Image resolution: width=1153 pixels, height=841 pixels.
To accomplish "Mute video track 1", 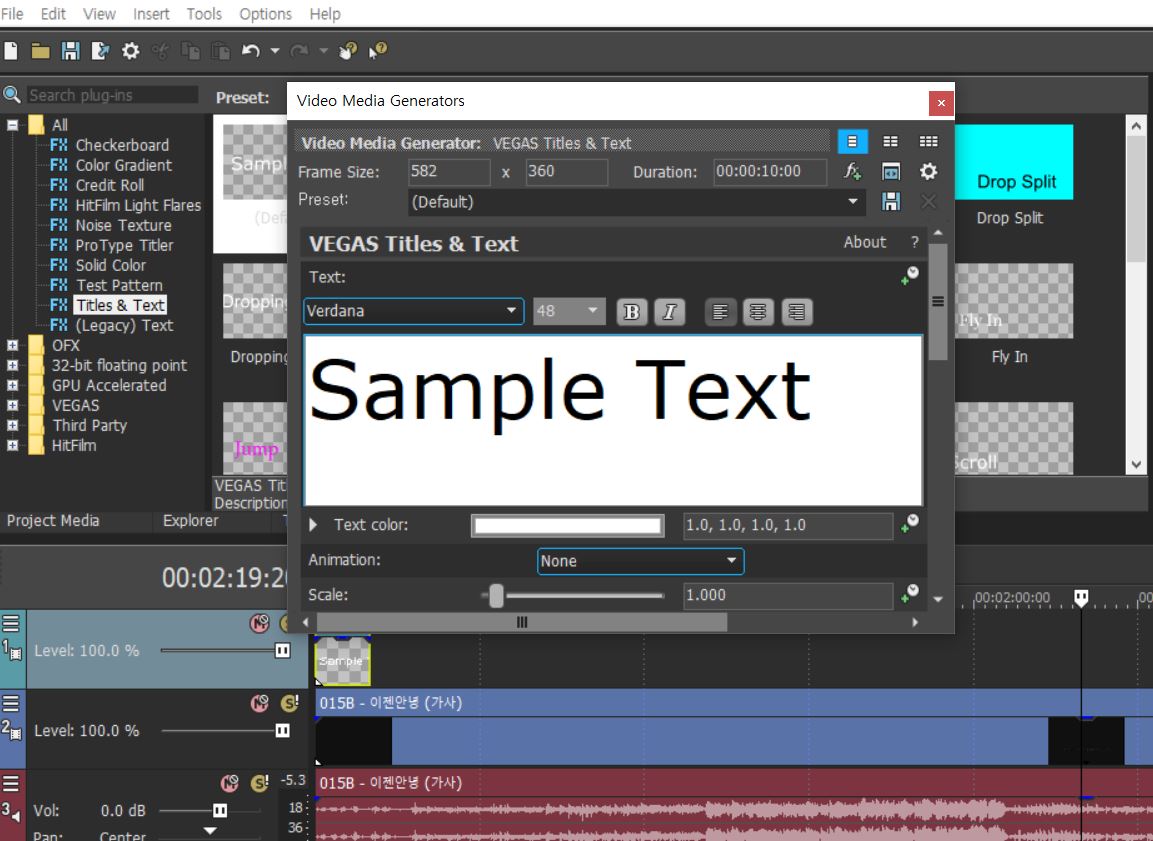I will tap(260, 623).
